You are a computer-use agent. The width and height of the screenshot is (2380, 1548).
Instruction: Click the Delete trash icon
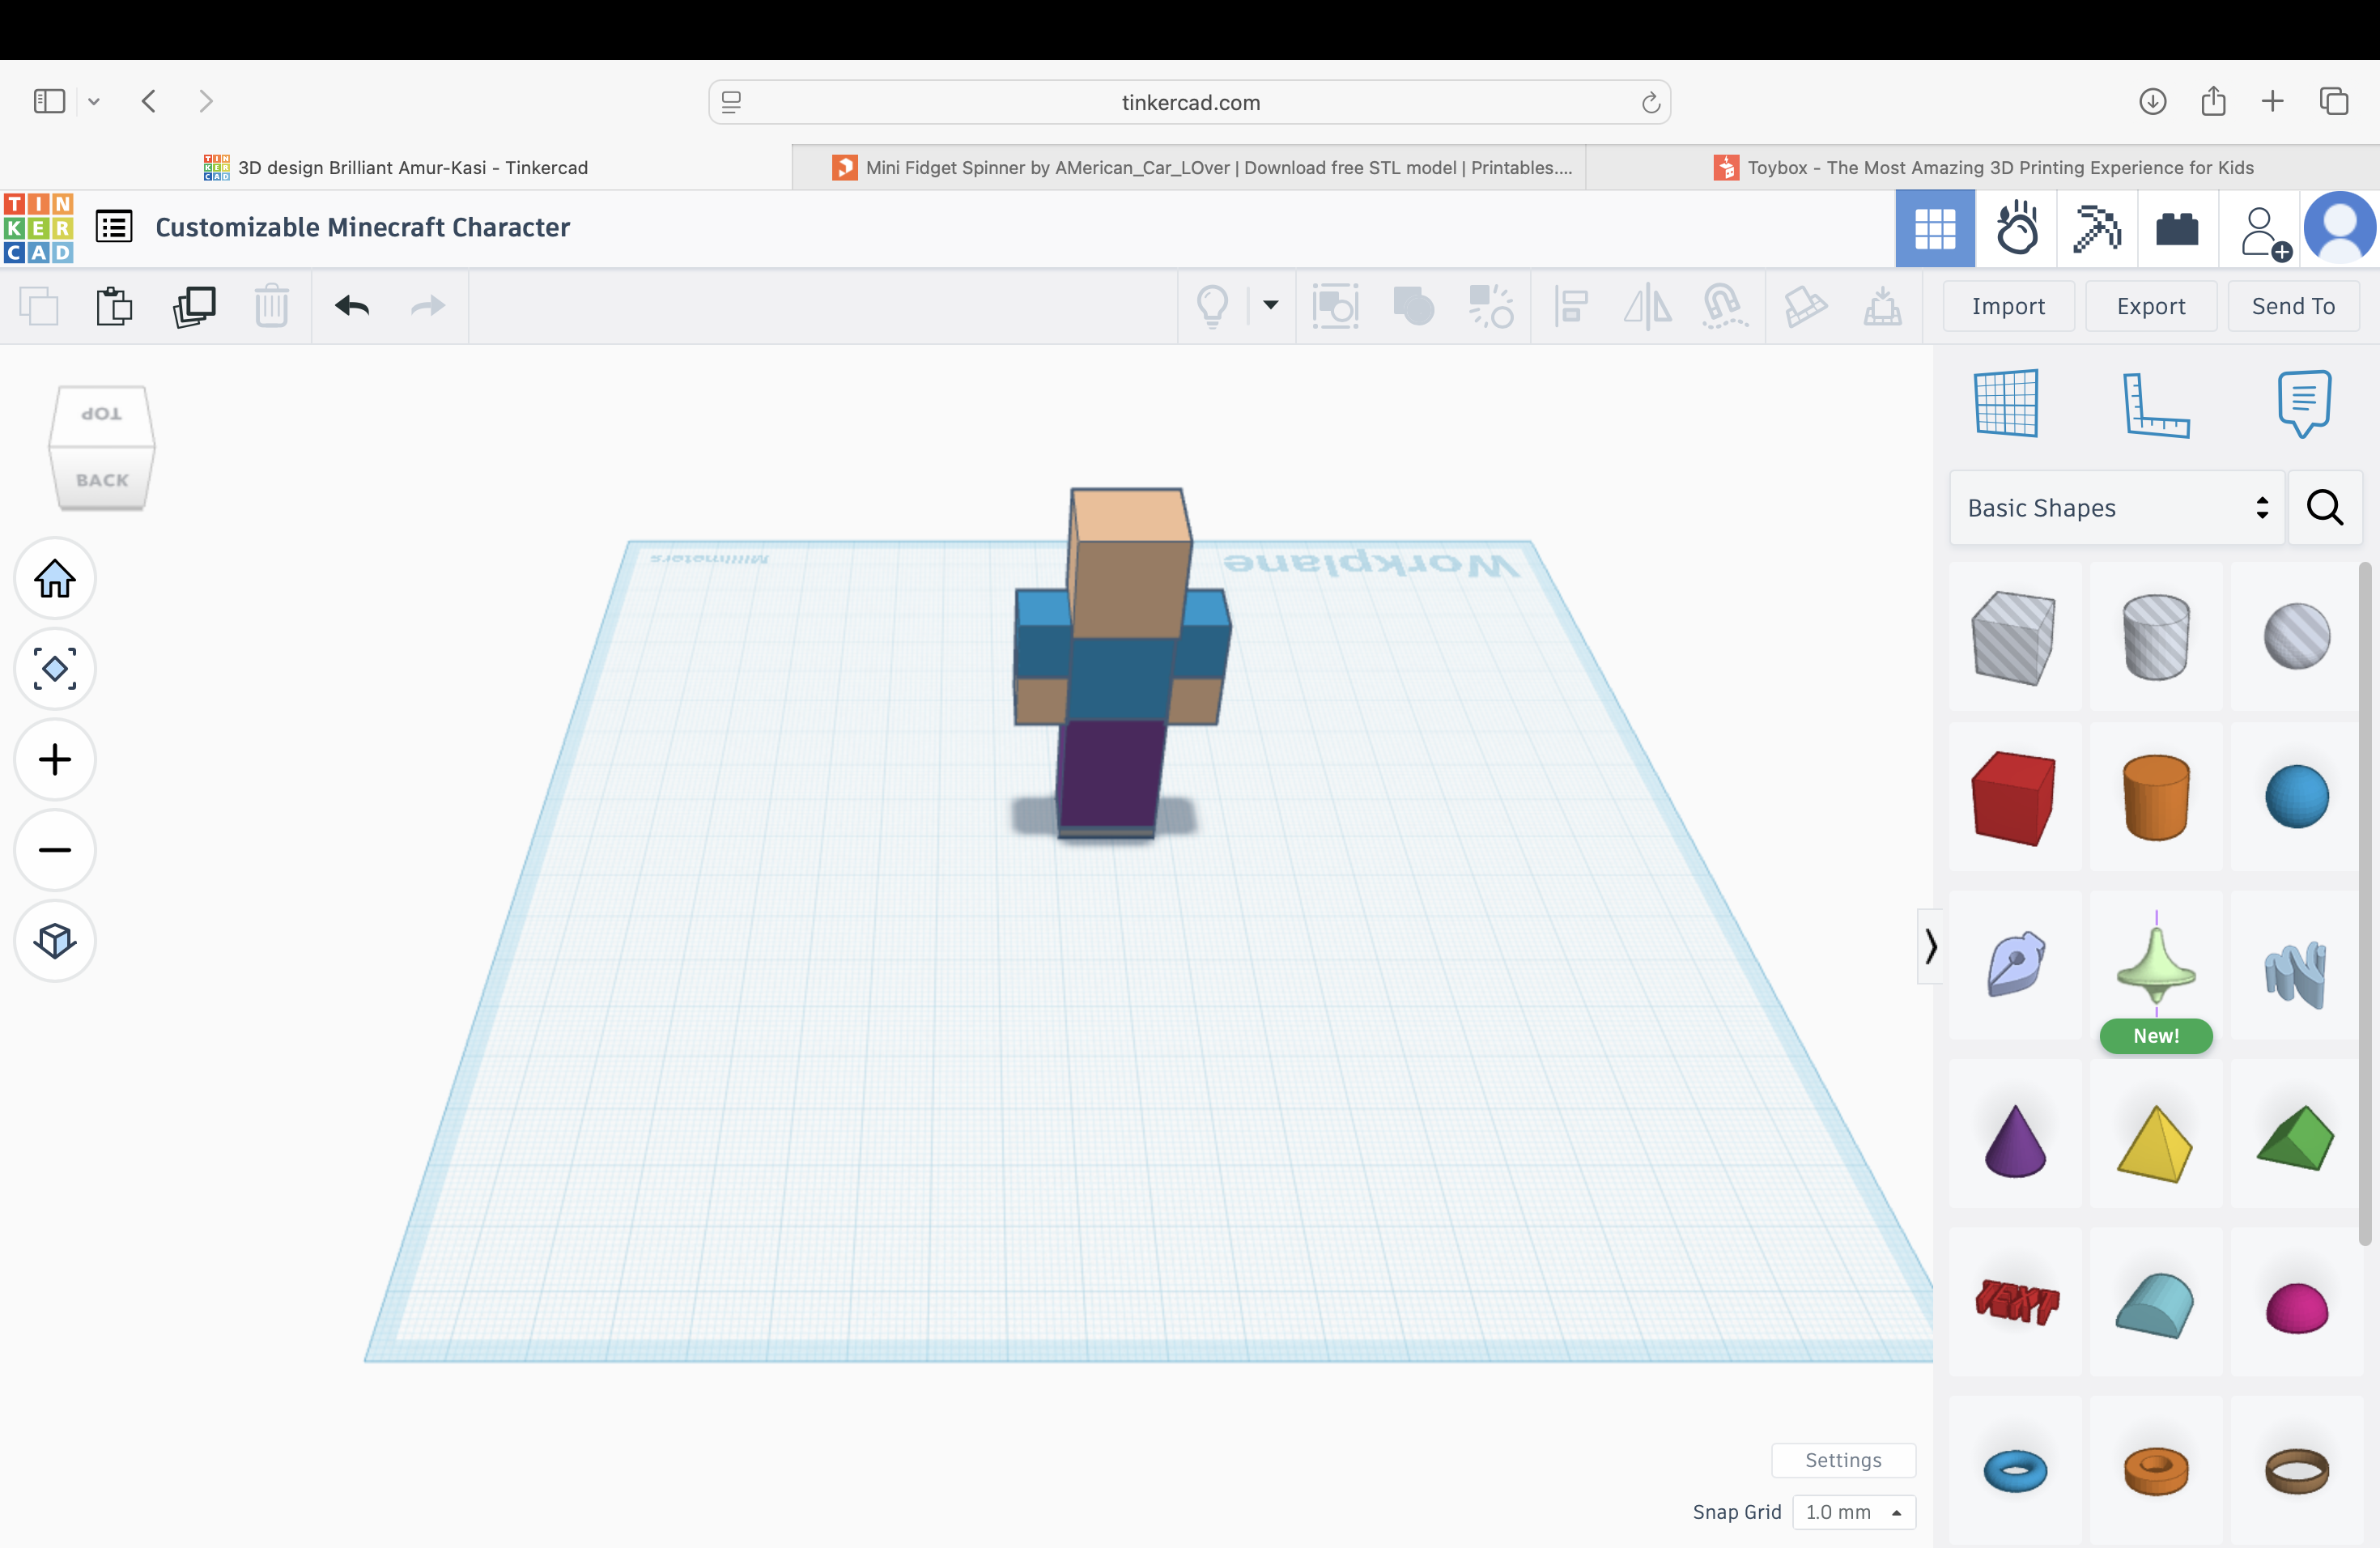(271, 306)
